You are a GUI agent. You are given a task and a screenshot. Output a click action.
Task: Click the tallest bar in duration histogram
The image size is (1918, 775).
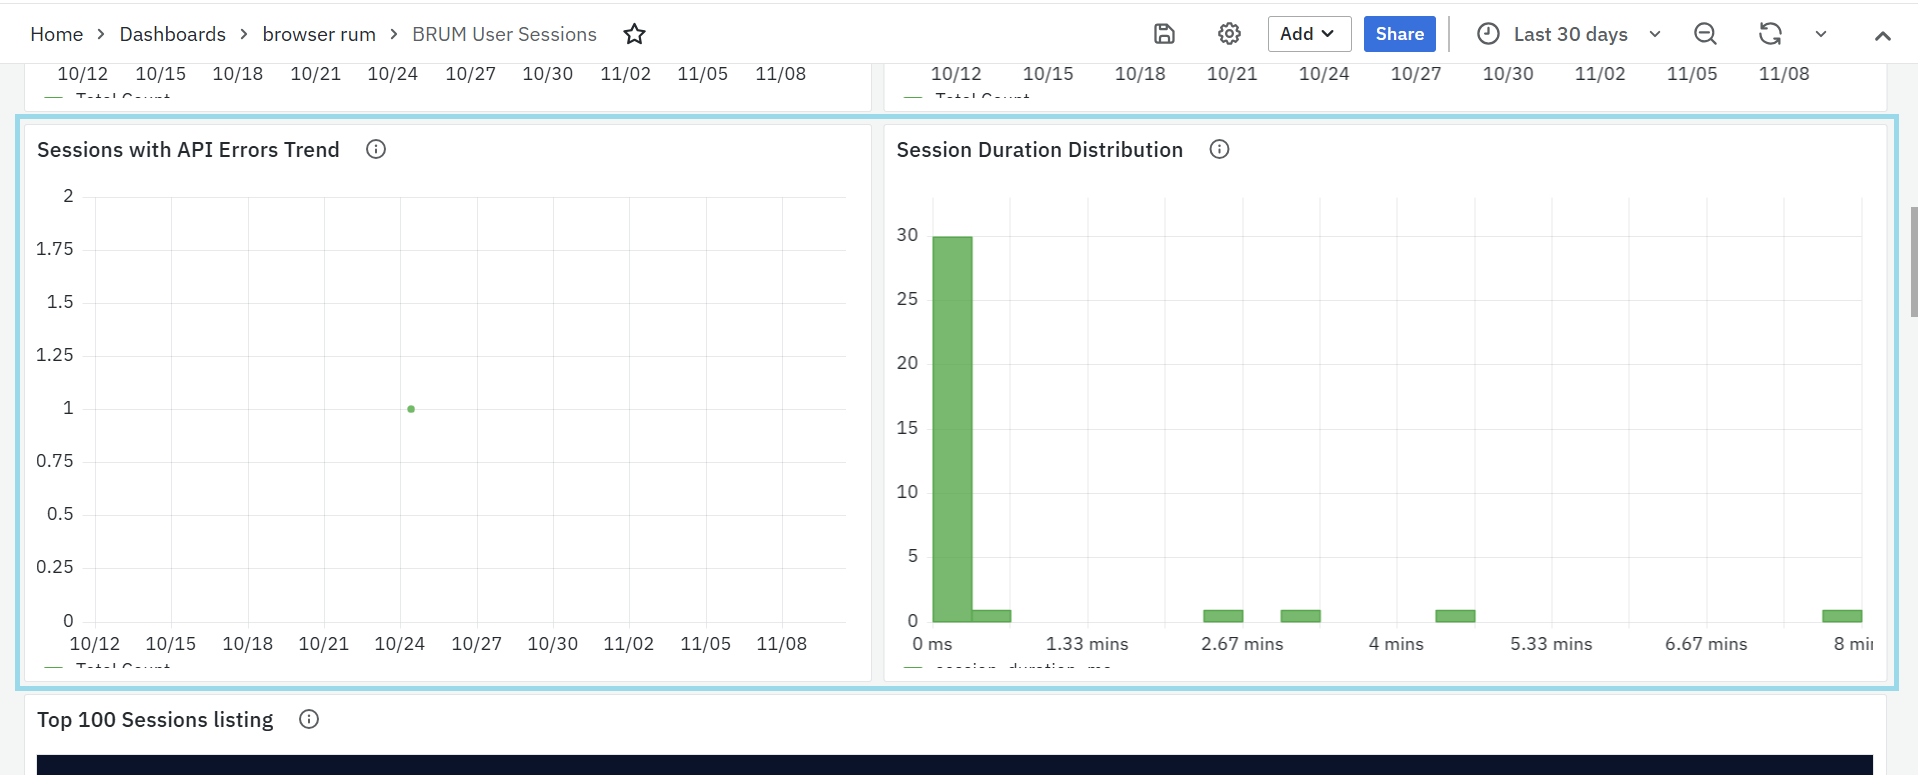pos(952,430)
